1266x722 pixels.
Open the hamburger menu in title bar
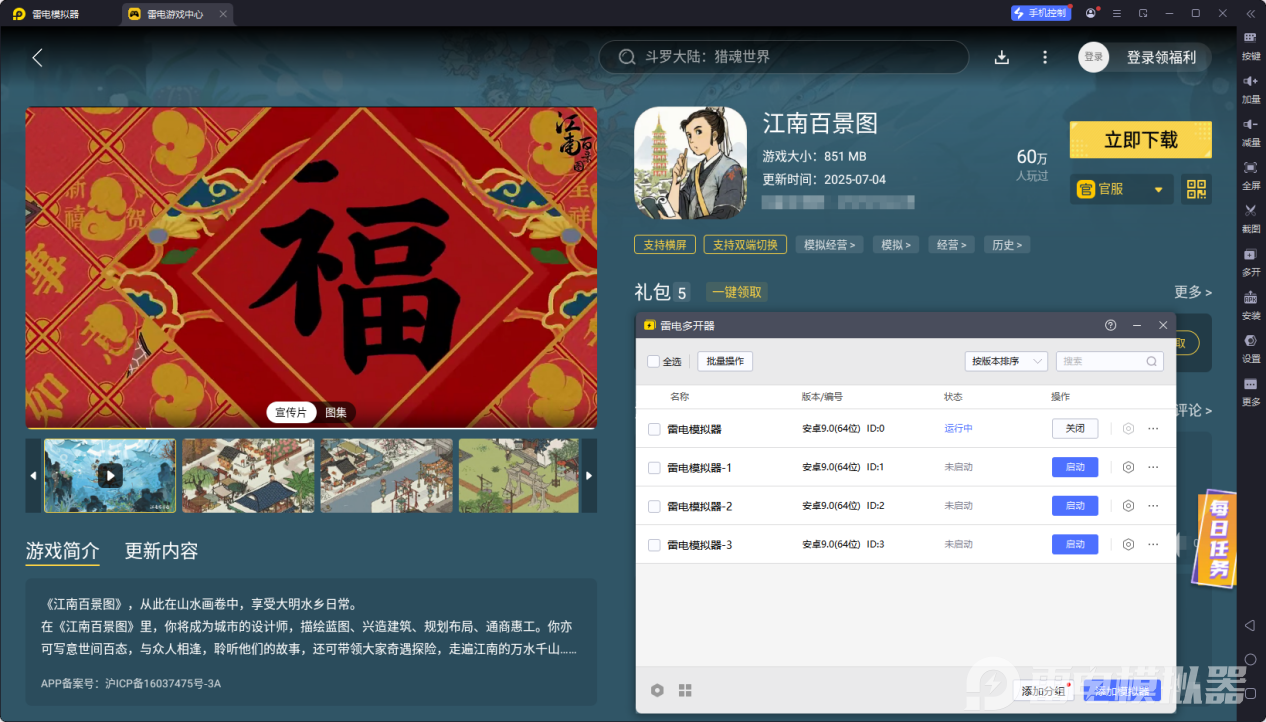tap(1117, 13)
